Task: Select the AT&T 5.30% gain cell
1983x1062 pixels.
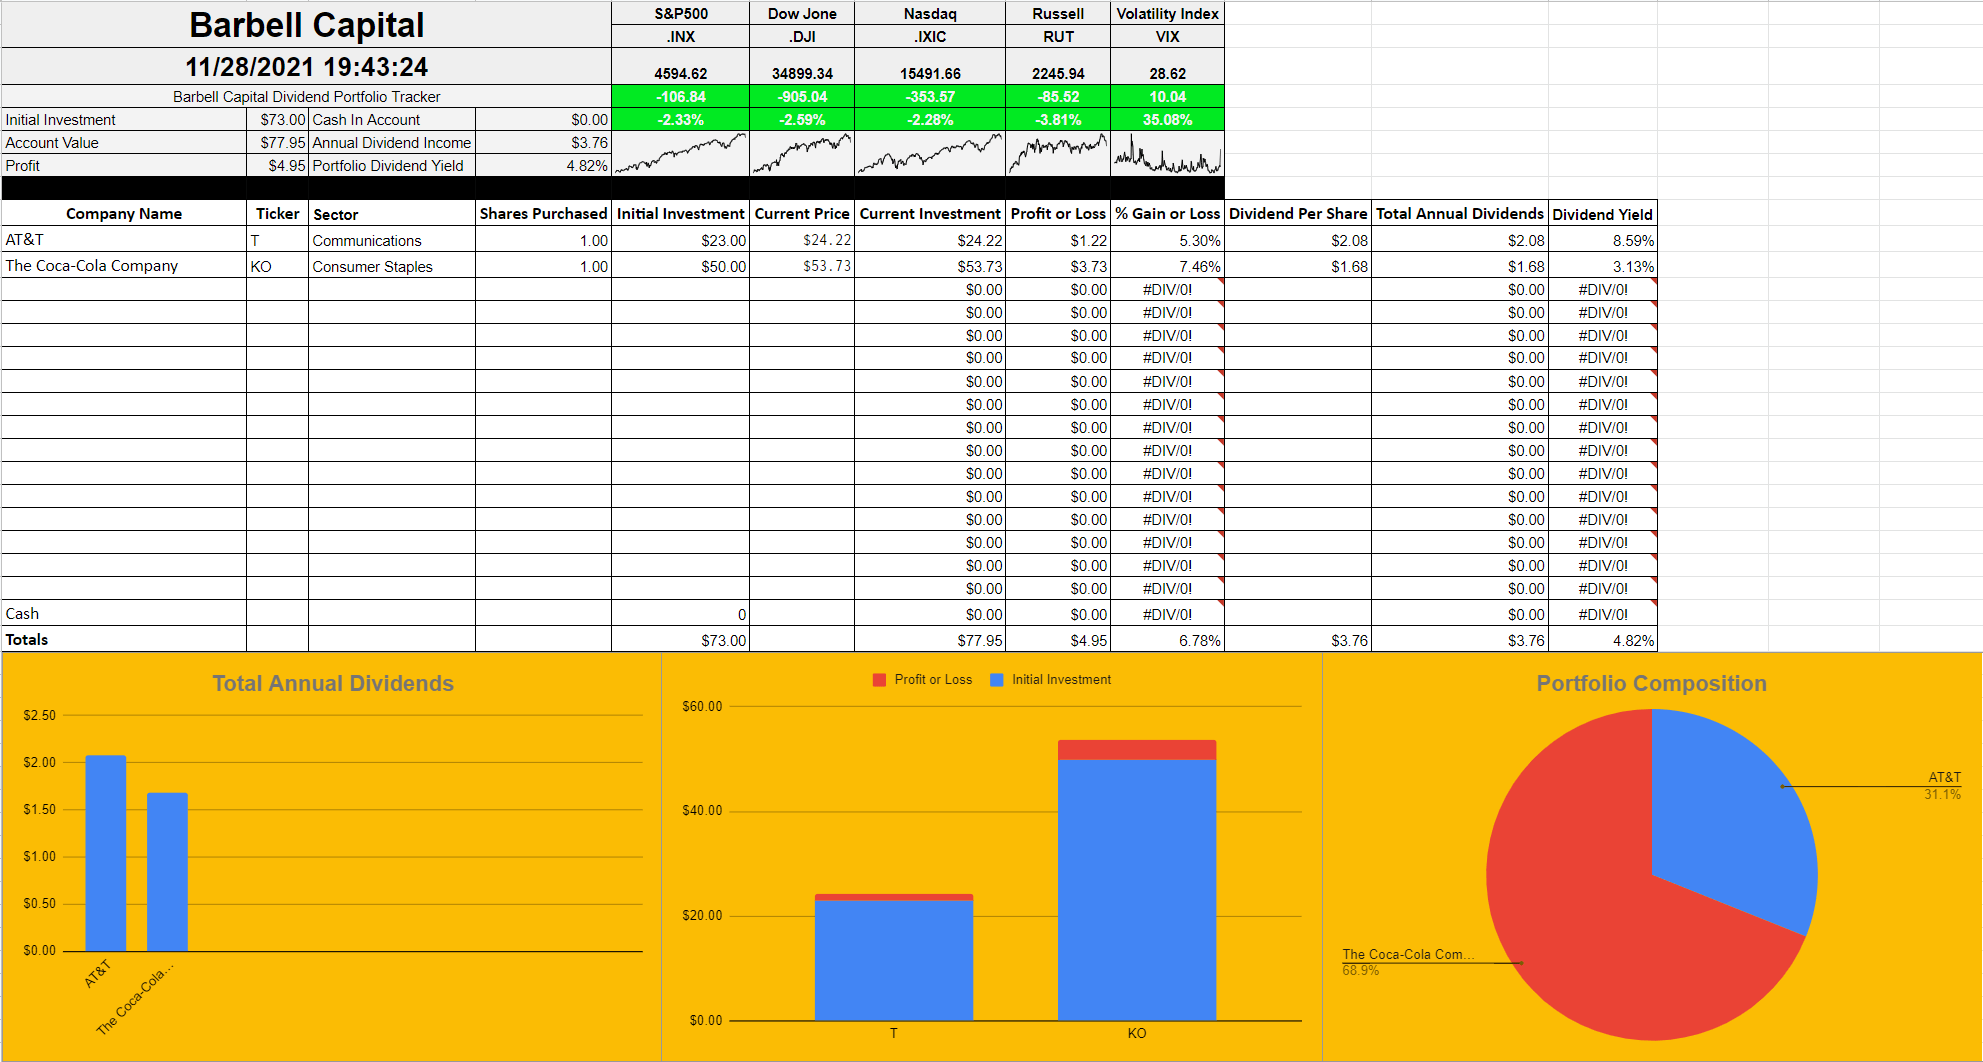Action: point(1167,240)
